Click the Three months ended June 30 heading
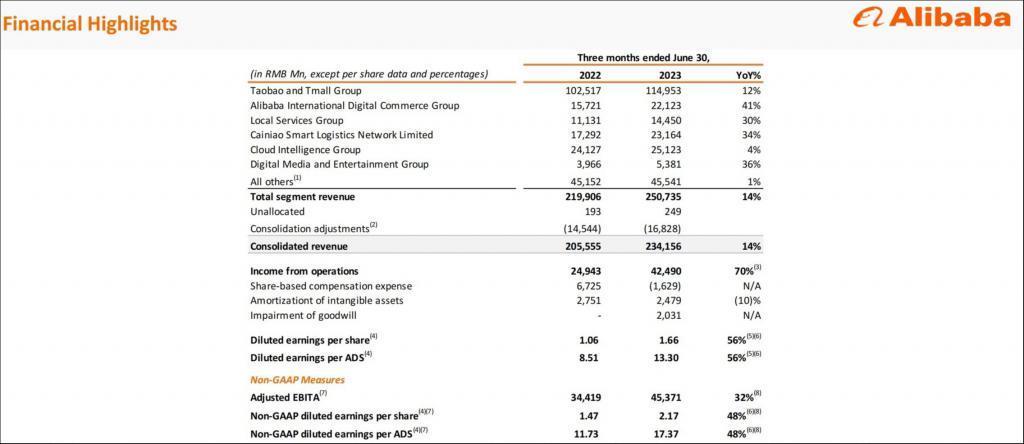1024x444 pixels. (x=643, y=57)
